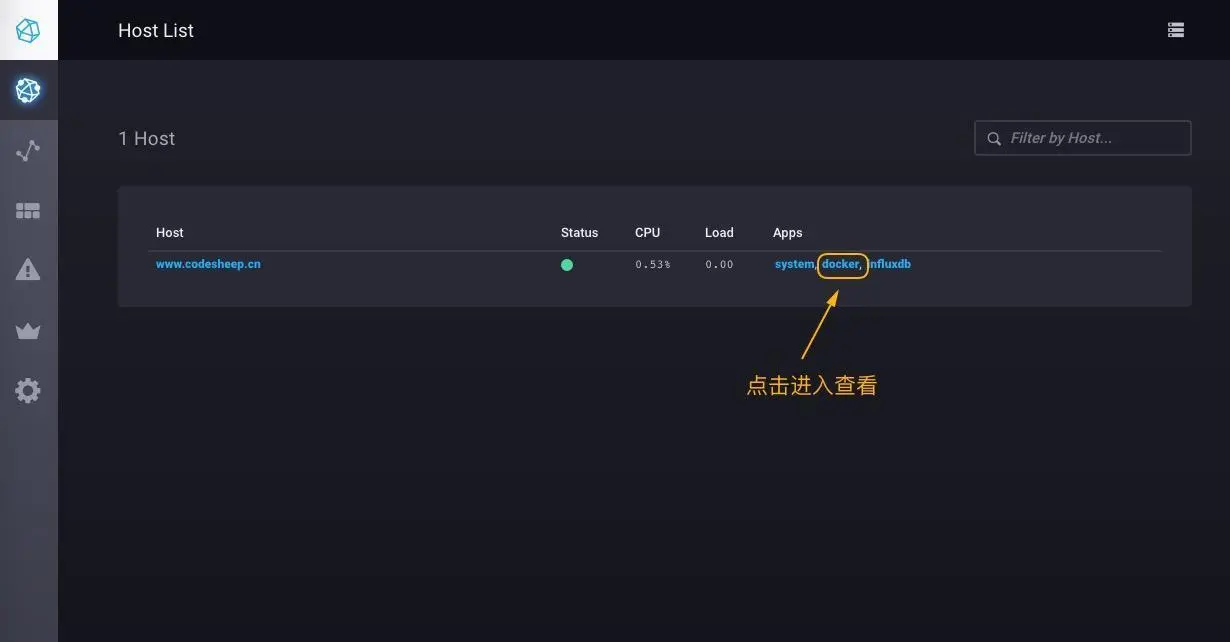Screen dimensions: 1230x642
Task: Focus the Filter by Host field
Action: coord(1083,138)
